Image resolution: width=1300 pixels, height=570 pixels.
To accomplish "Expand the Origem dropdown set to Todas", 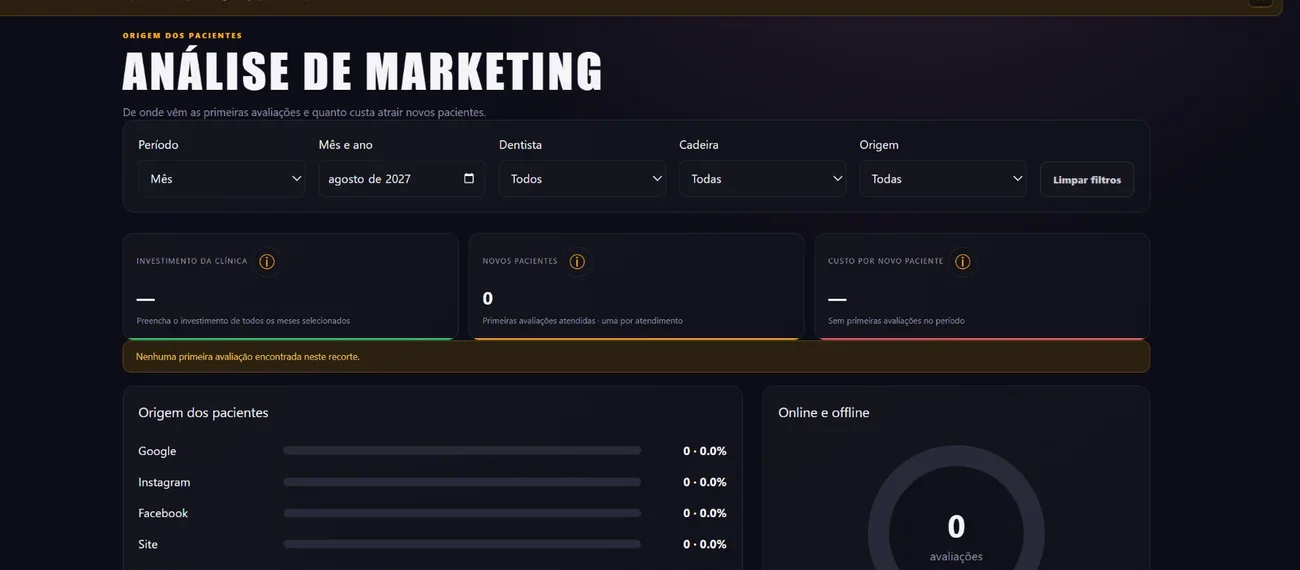I will (943, 179).
